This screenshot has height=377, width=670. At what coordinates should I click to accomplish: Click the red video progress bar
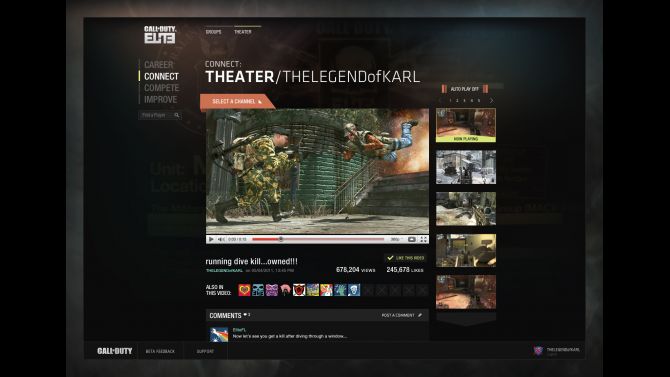(318, 239)
